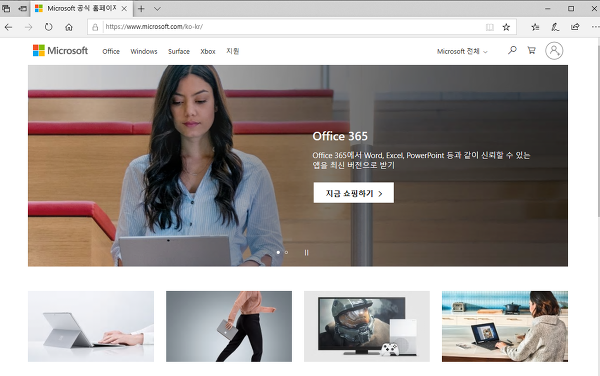This screenshot has width=600, height=376.
Task: Open a new tab with plus icon
Action: 141,9
